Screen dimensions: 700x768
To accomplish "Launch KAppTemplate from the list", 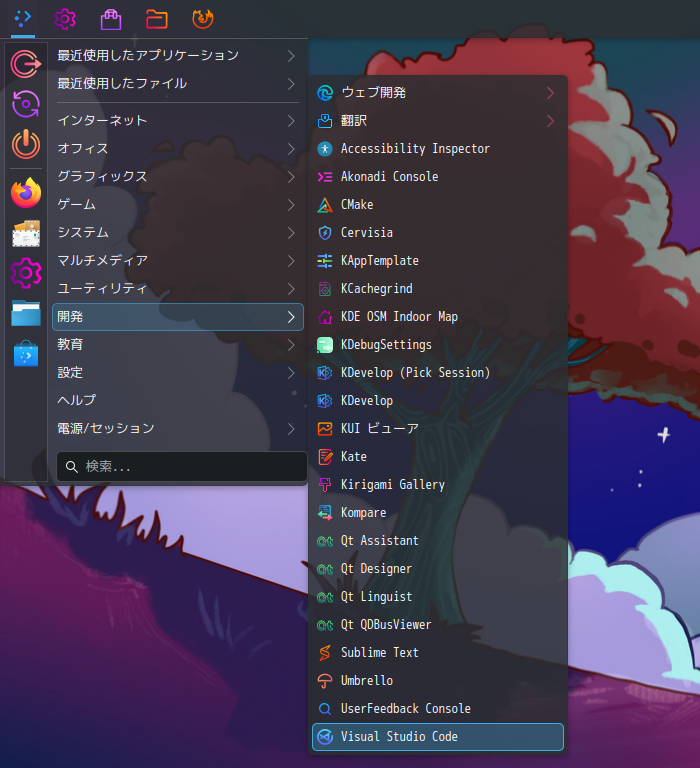I will pyautogui.click(x=438, y=261).
